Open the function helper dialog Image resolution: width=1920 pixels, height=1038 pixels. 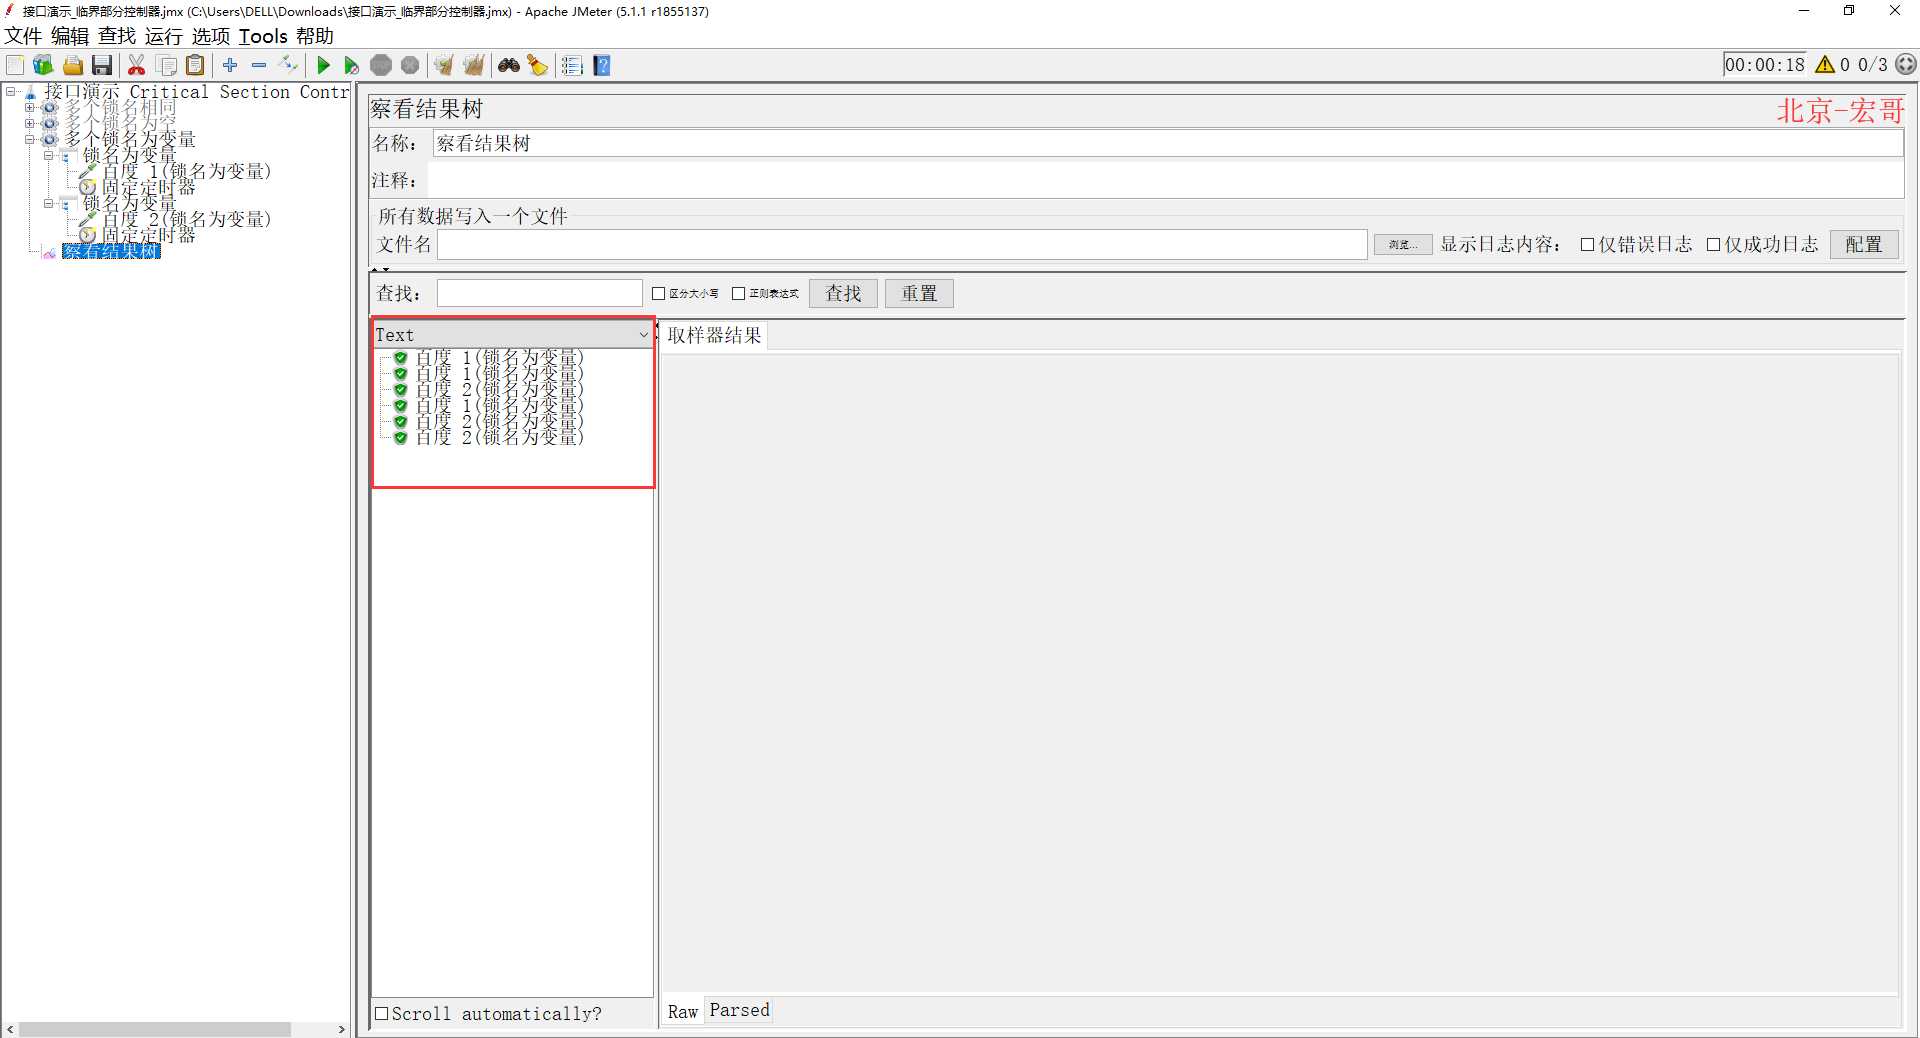point(572,65)
